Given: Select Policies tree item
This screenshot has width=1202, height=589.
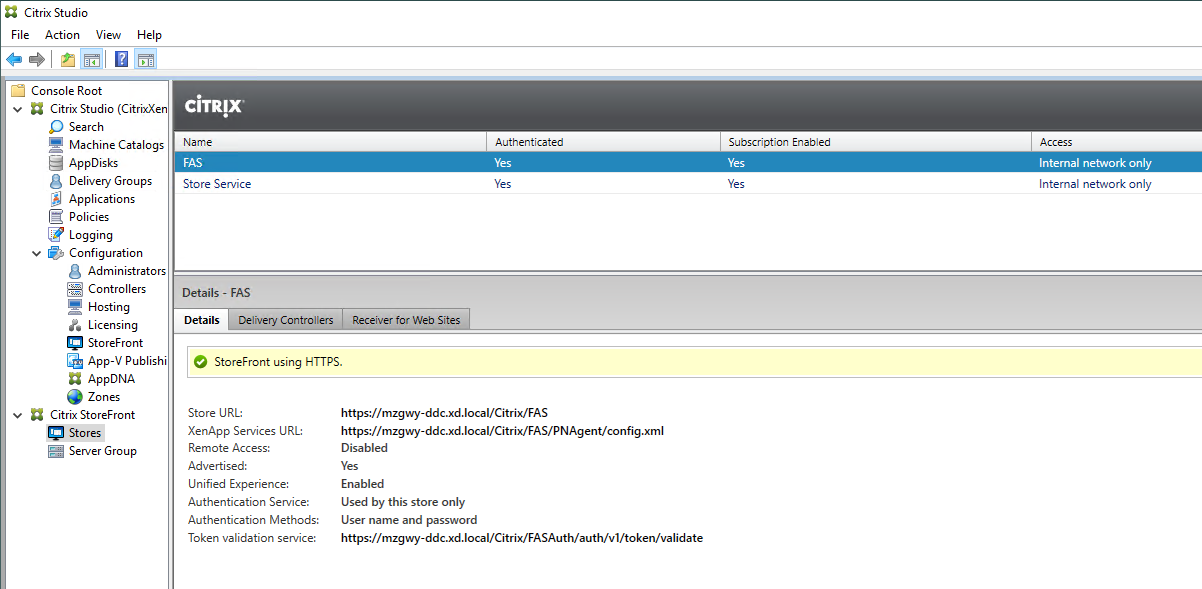Looking at the screenshot, I should pos(89,217).
